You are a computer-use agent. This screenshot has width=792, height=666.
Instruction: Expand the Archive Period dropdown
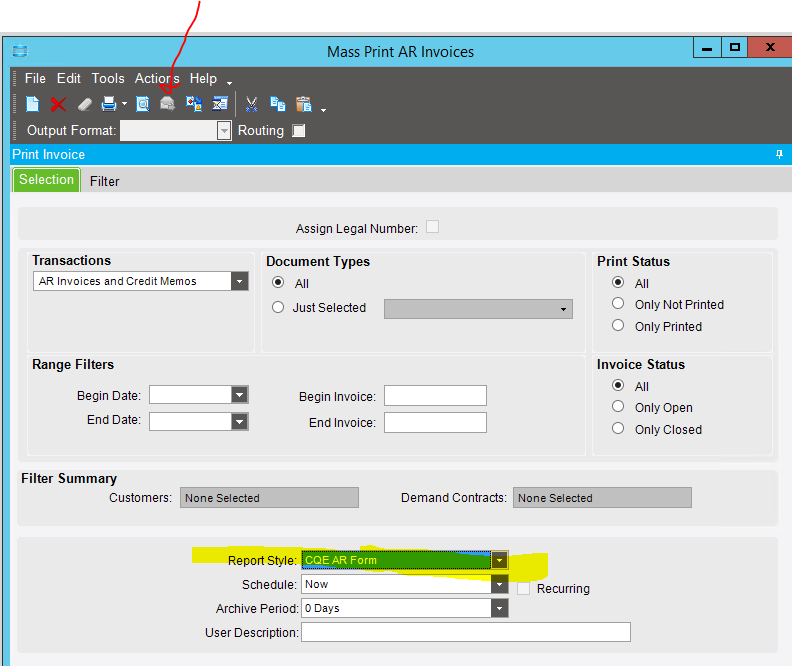[x=499, y=608]
